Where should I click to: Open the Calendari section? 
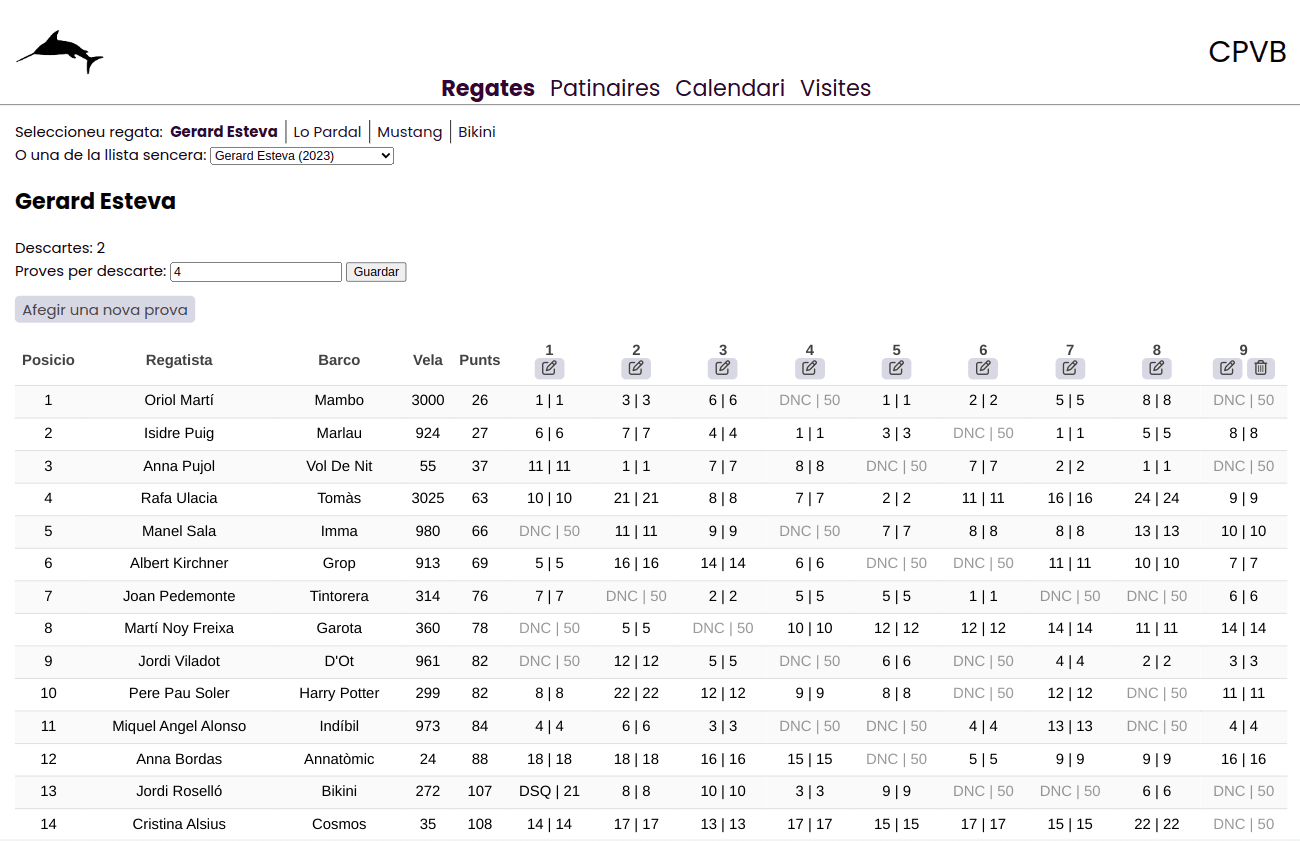(x=730, y=88)
